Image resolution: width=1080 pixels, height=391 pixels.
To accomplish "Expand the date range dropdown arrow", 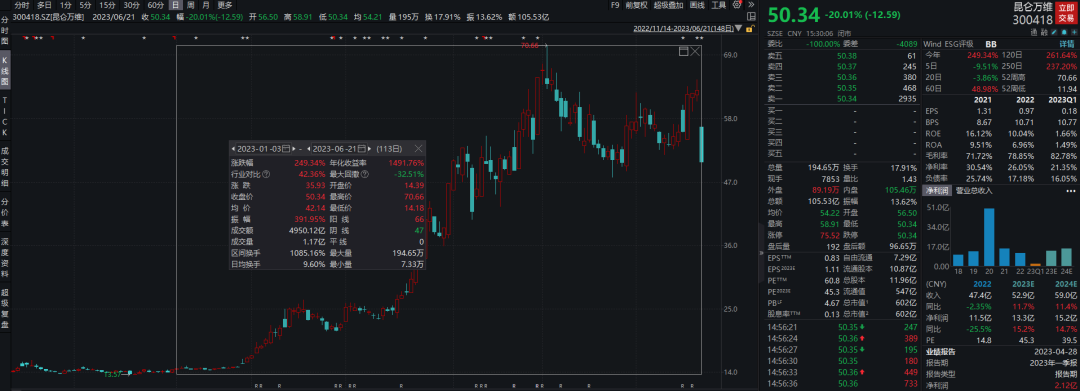I will pyautogui.click(x=738, y=29).
